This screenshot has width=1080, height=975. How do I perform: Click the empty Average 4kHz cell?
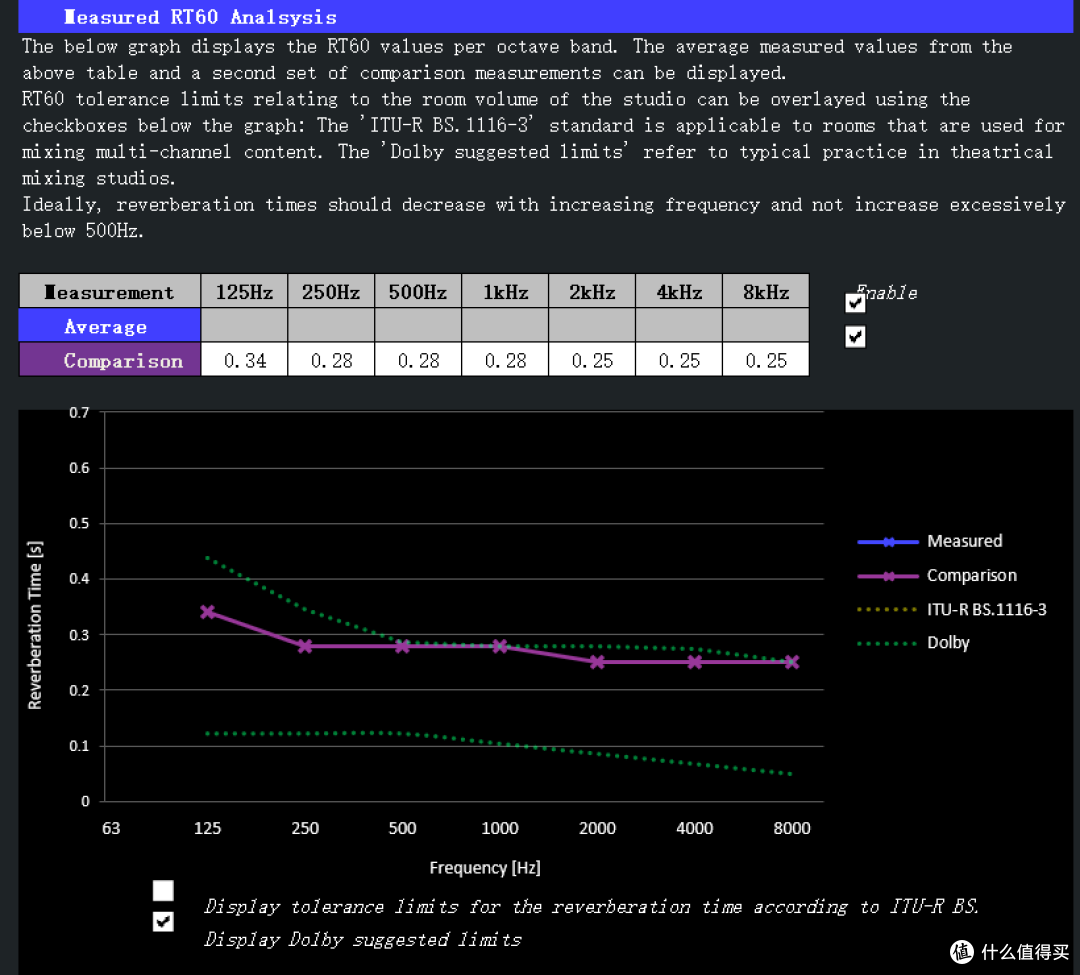(x=678, y=325)
